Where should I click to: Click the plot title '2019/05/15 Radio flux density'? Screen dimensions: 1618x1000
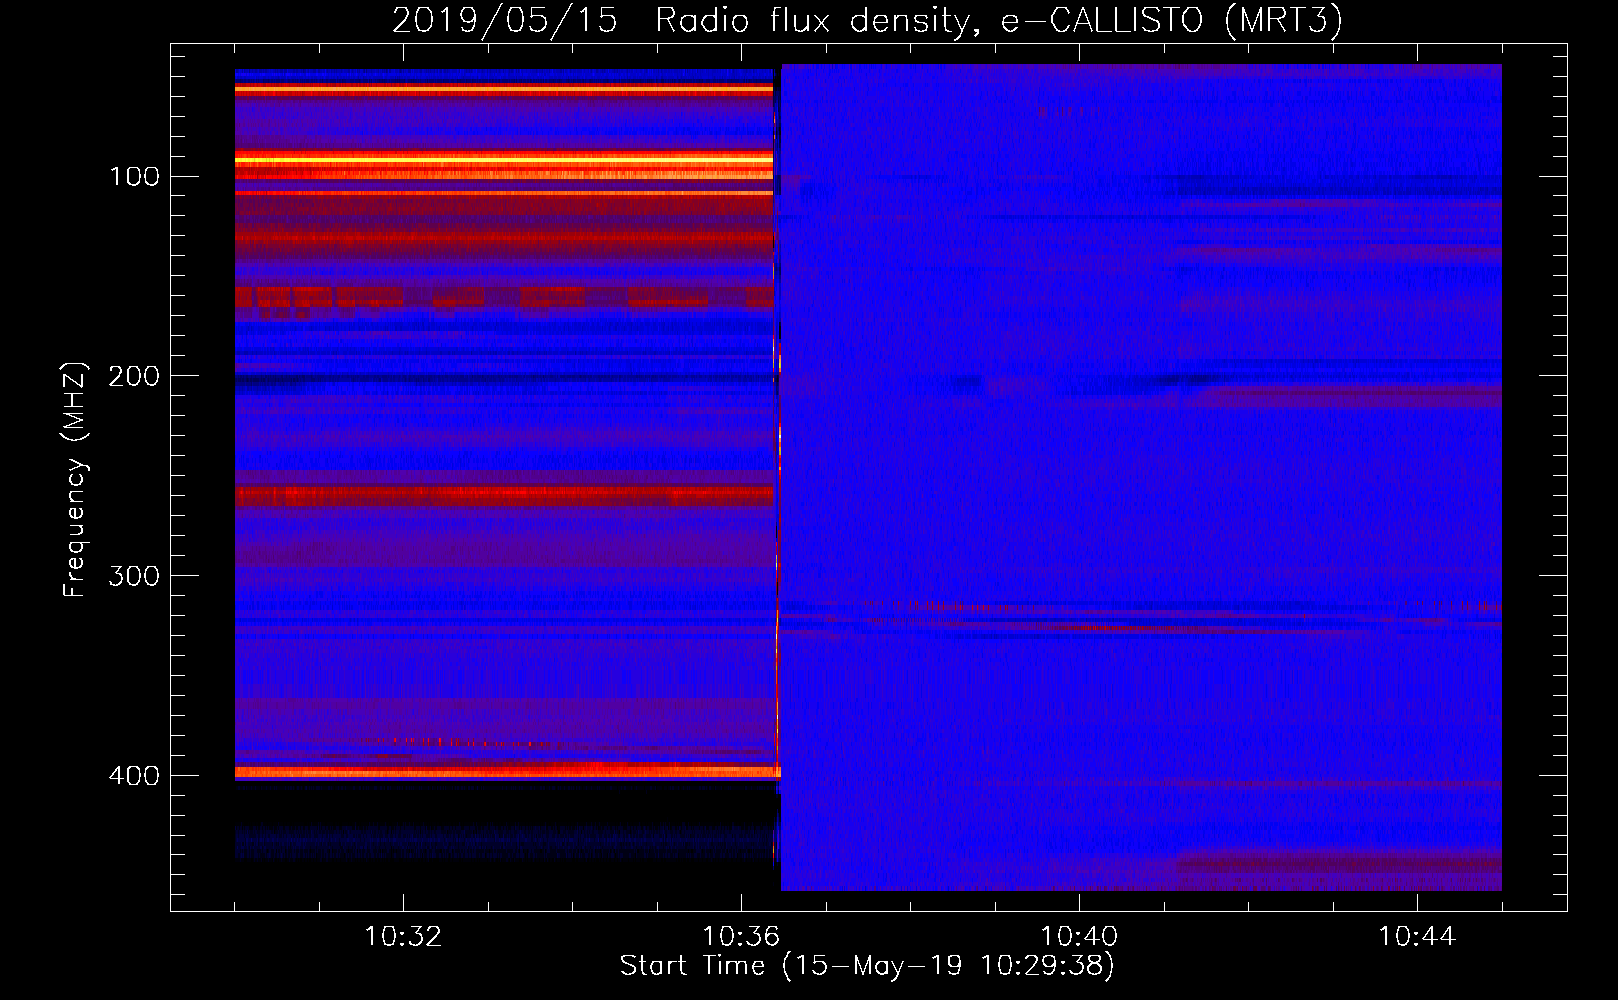pos(867,21)
